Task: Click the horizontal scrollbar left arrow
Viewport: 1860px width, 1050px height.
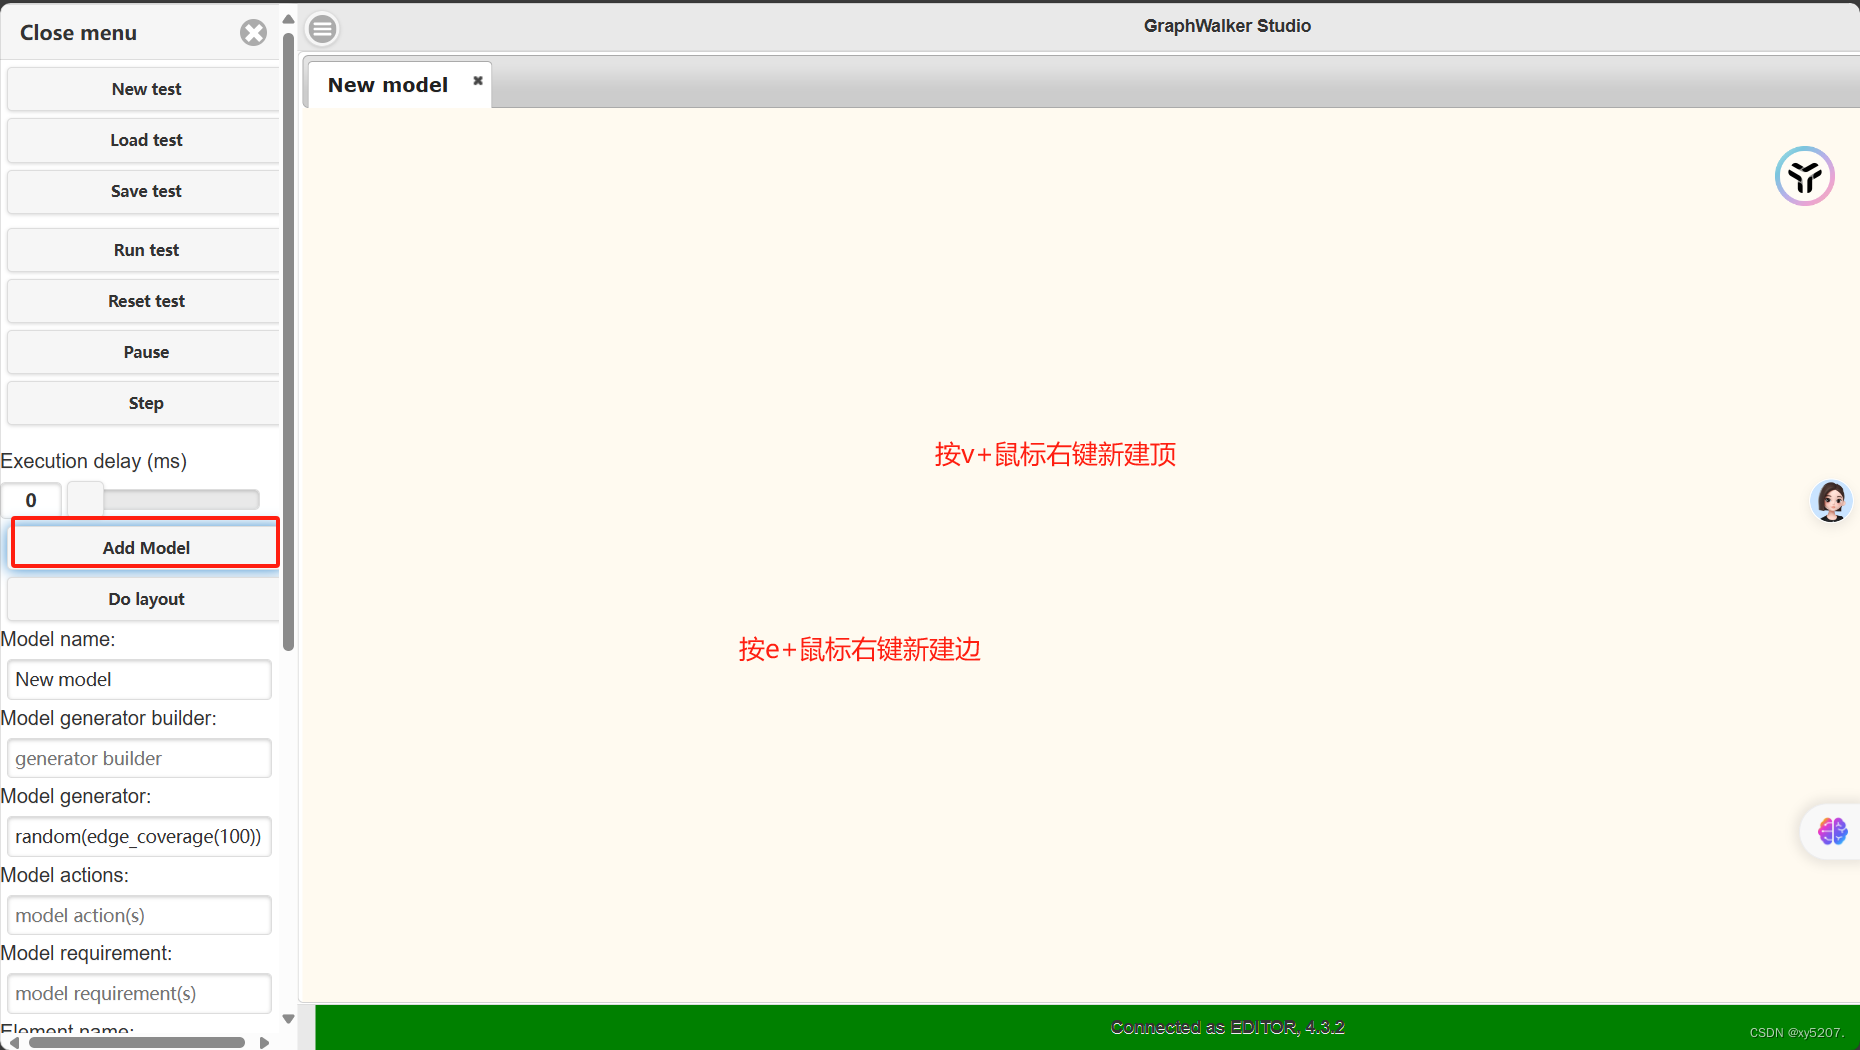Action: (13, 1042)
